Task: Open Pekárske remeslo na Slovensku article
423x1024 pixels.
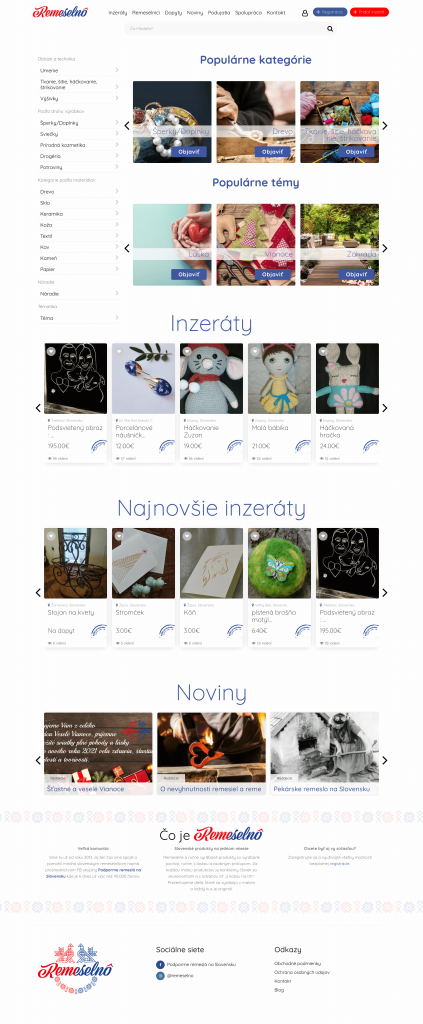Action: (x=324, y=789)
